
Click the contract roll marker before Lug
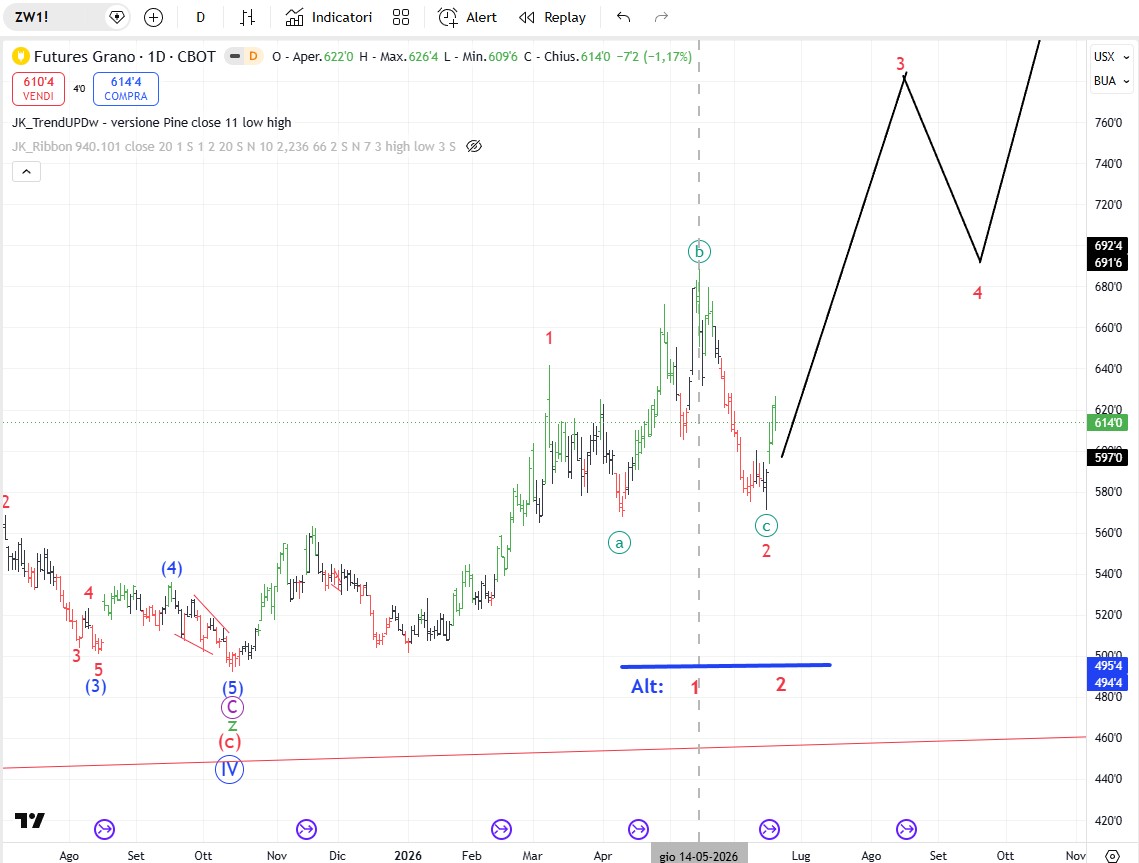769,829
